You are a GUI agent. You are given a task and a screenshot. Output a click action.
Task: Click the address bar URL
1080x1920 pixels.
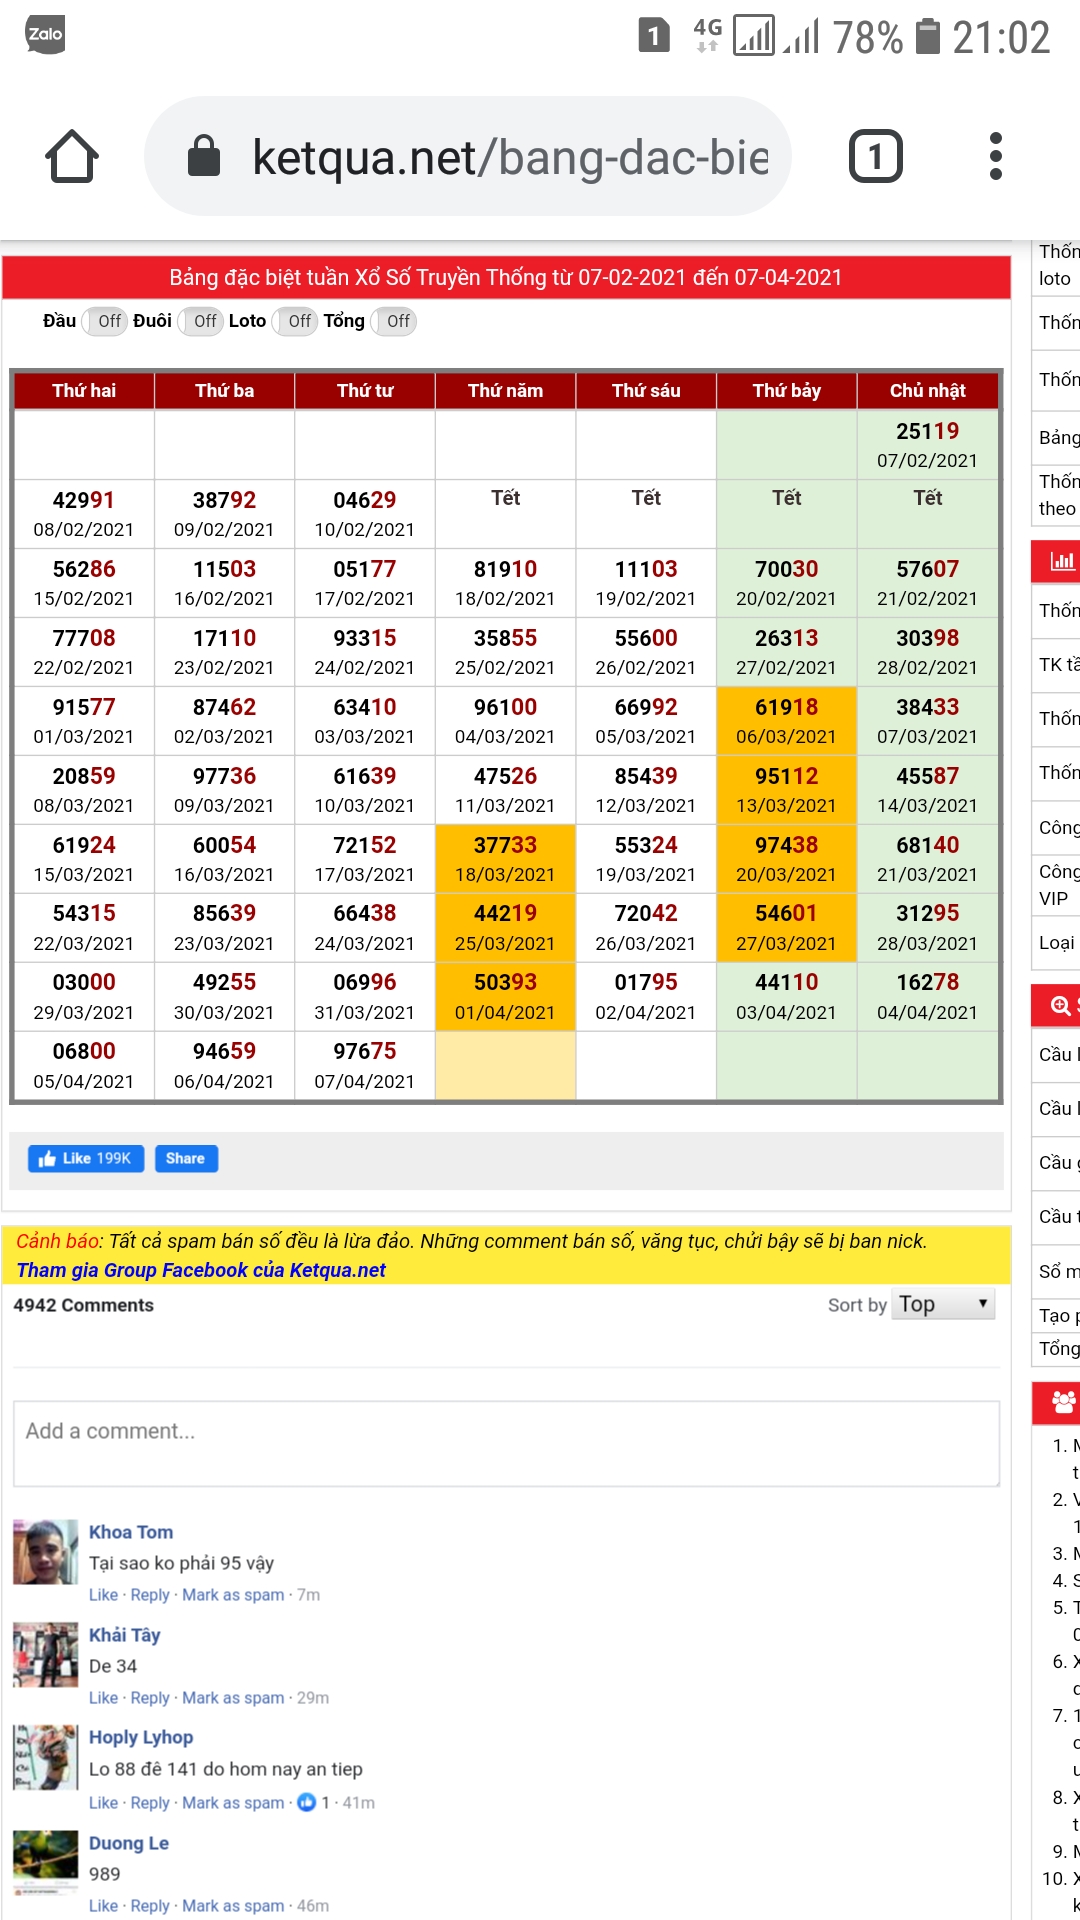(x=510, y=157)
